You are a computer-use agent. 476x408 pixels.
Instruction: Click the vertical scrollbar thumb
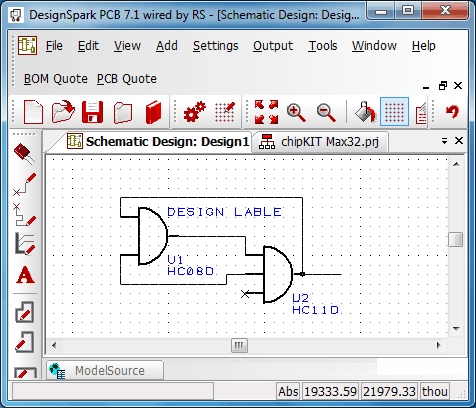coord(456,239)
